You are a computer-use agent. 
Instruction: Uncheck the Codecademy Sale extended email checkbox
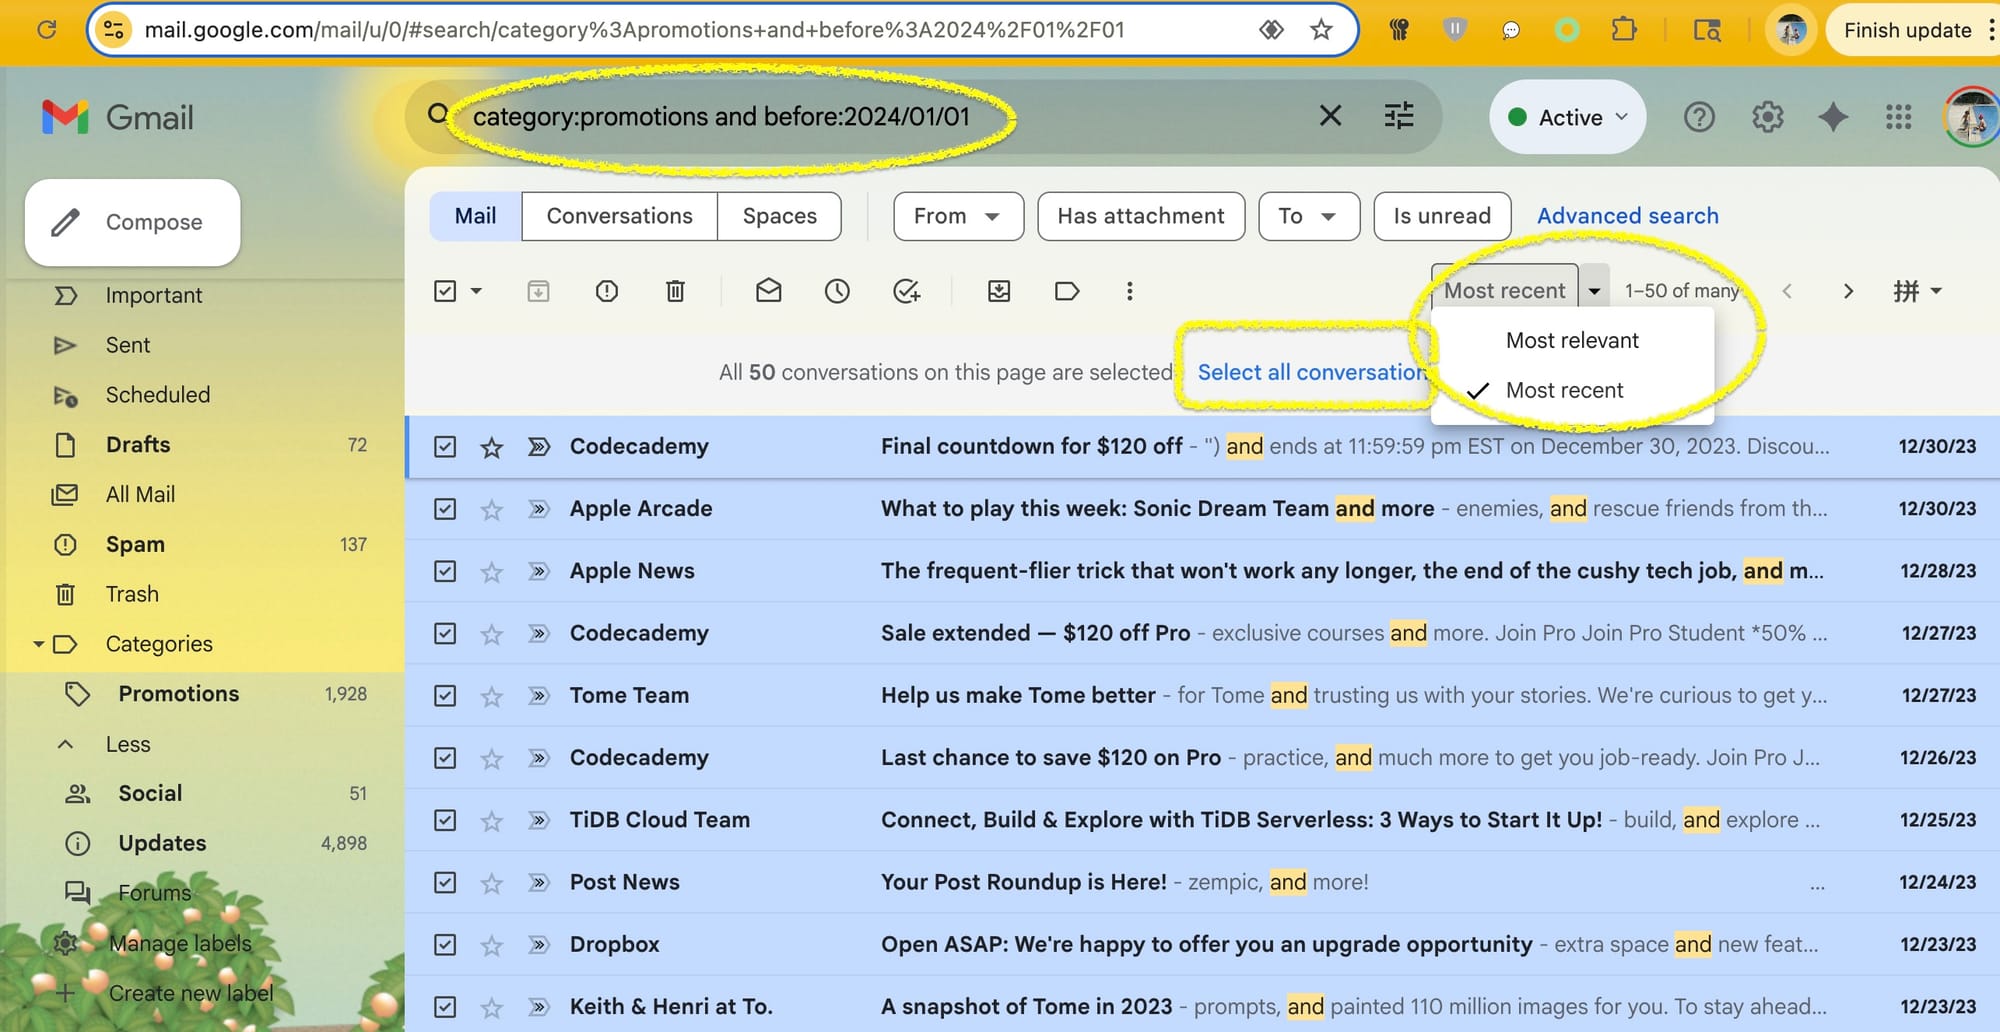[x=445, y=633]
